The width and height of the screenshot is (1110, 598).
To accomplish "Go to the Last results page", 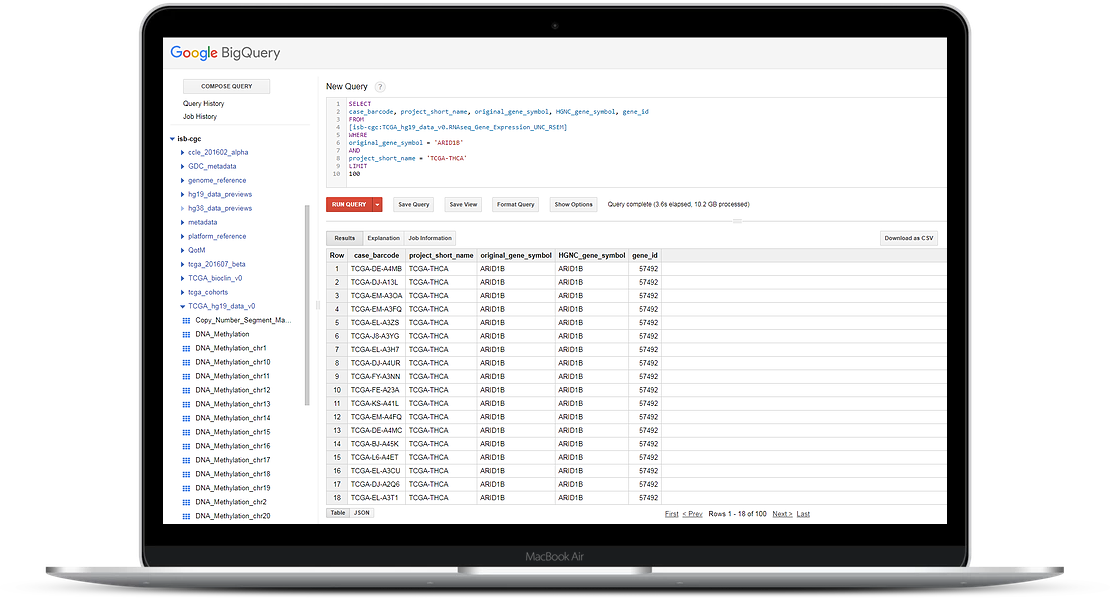I will (x=803, y=514).
